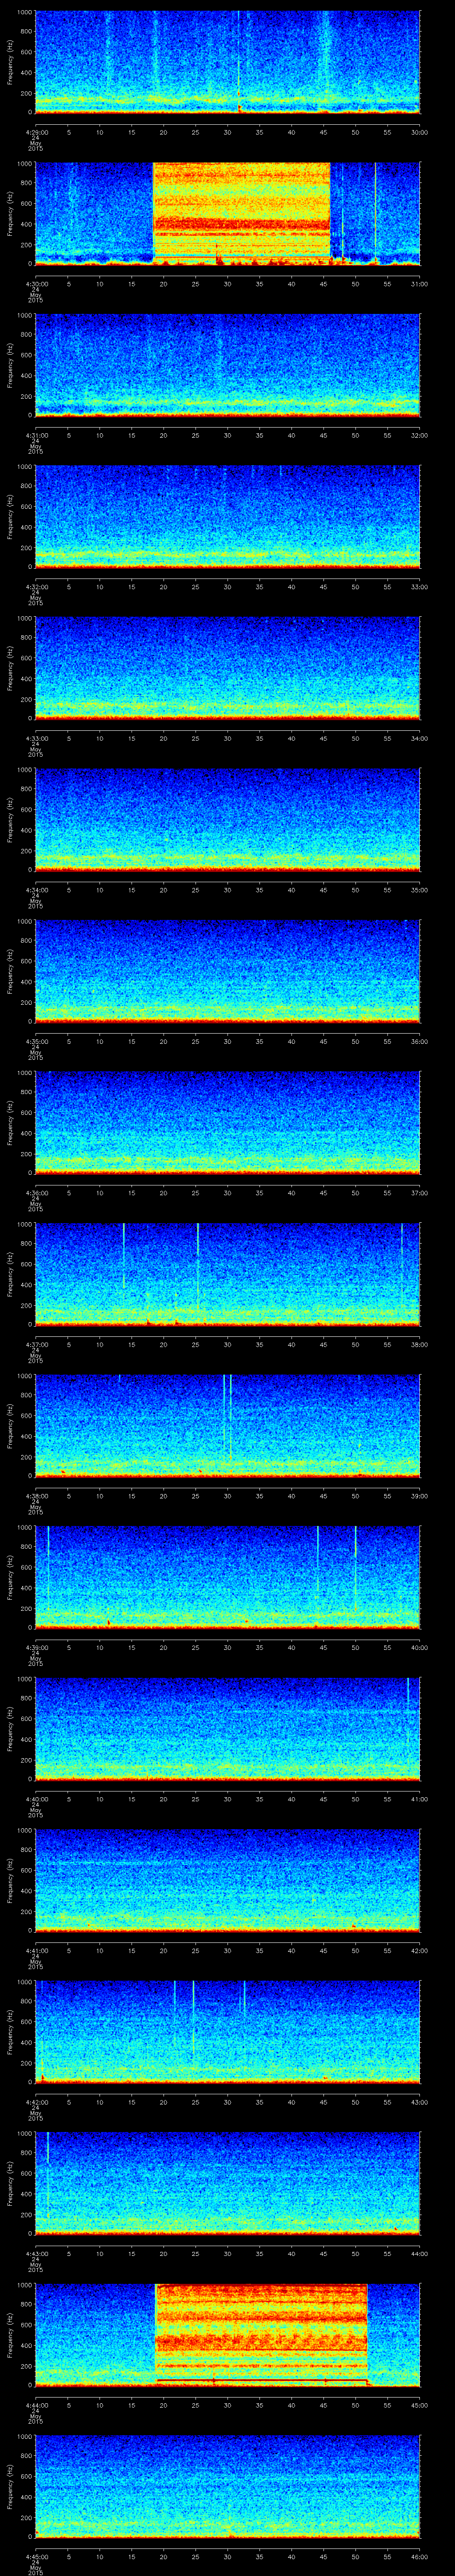Click the spectrogram panel starting at 4:45:00

(x=227, y=2486)
